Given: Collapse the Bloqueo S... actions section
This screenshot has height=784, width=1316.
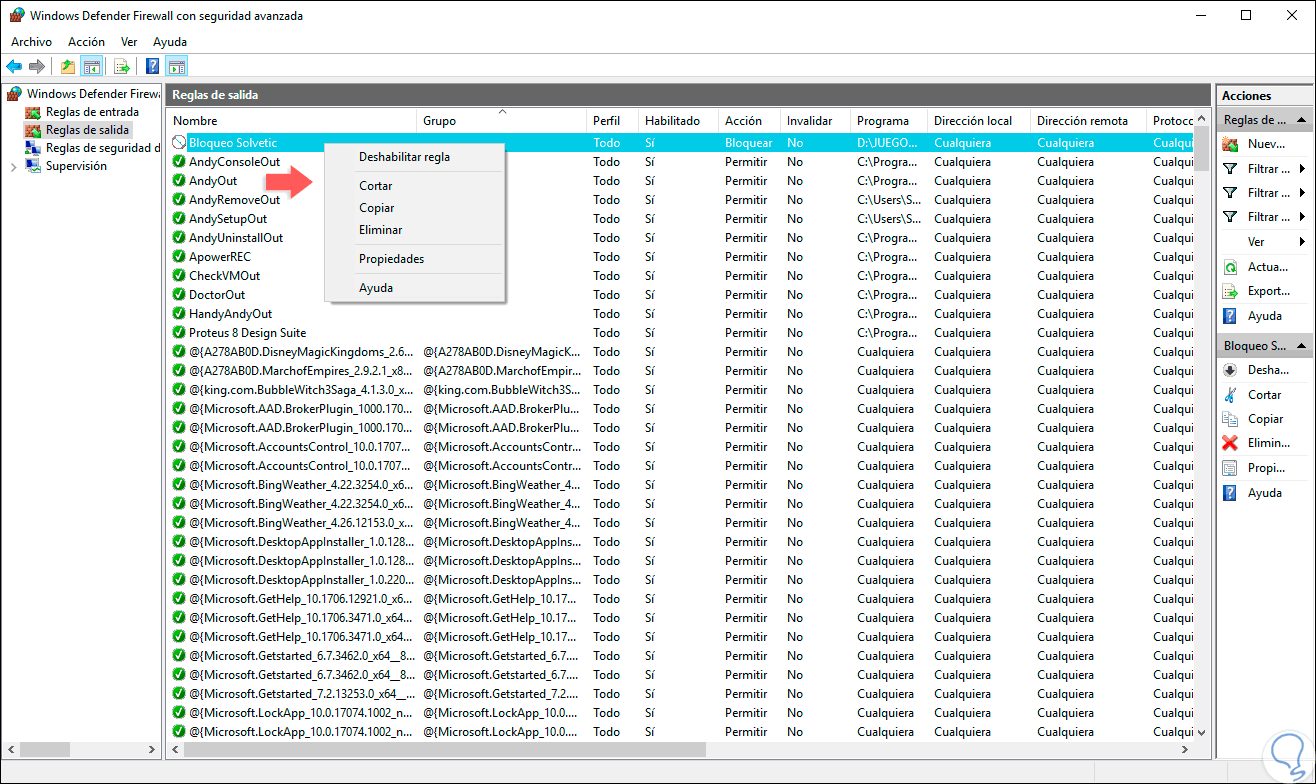Looking at the screenshot, I should click(1302, 346).
